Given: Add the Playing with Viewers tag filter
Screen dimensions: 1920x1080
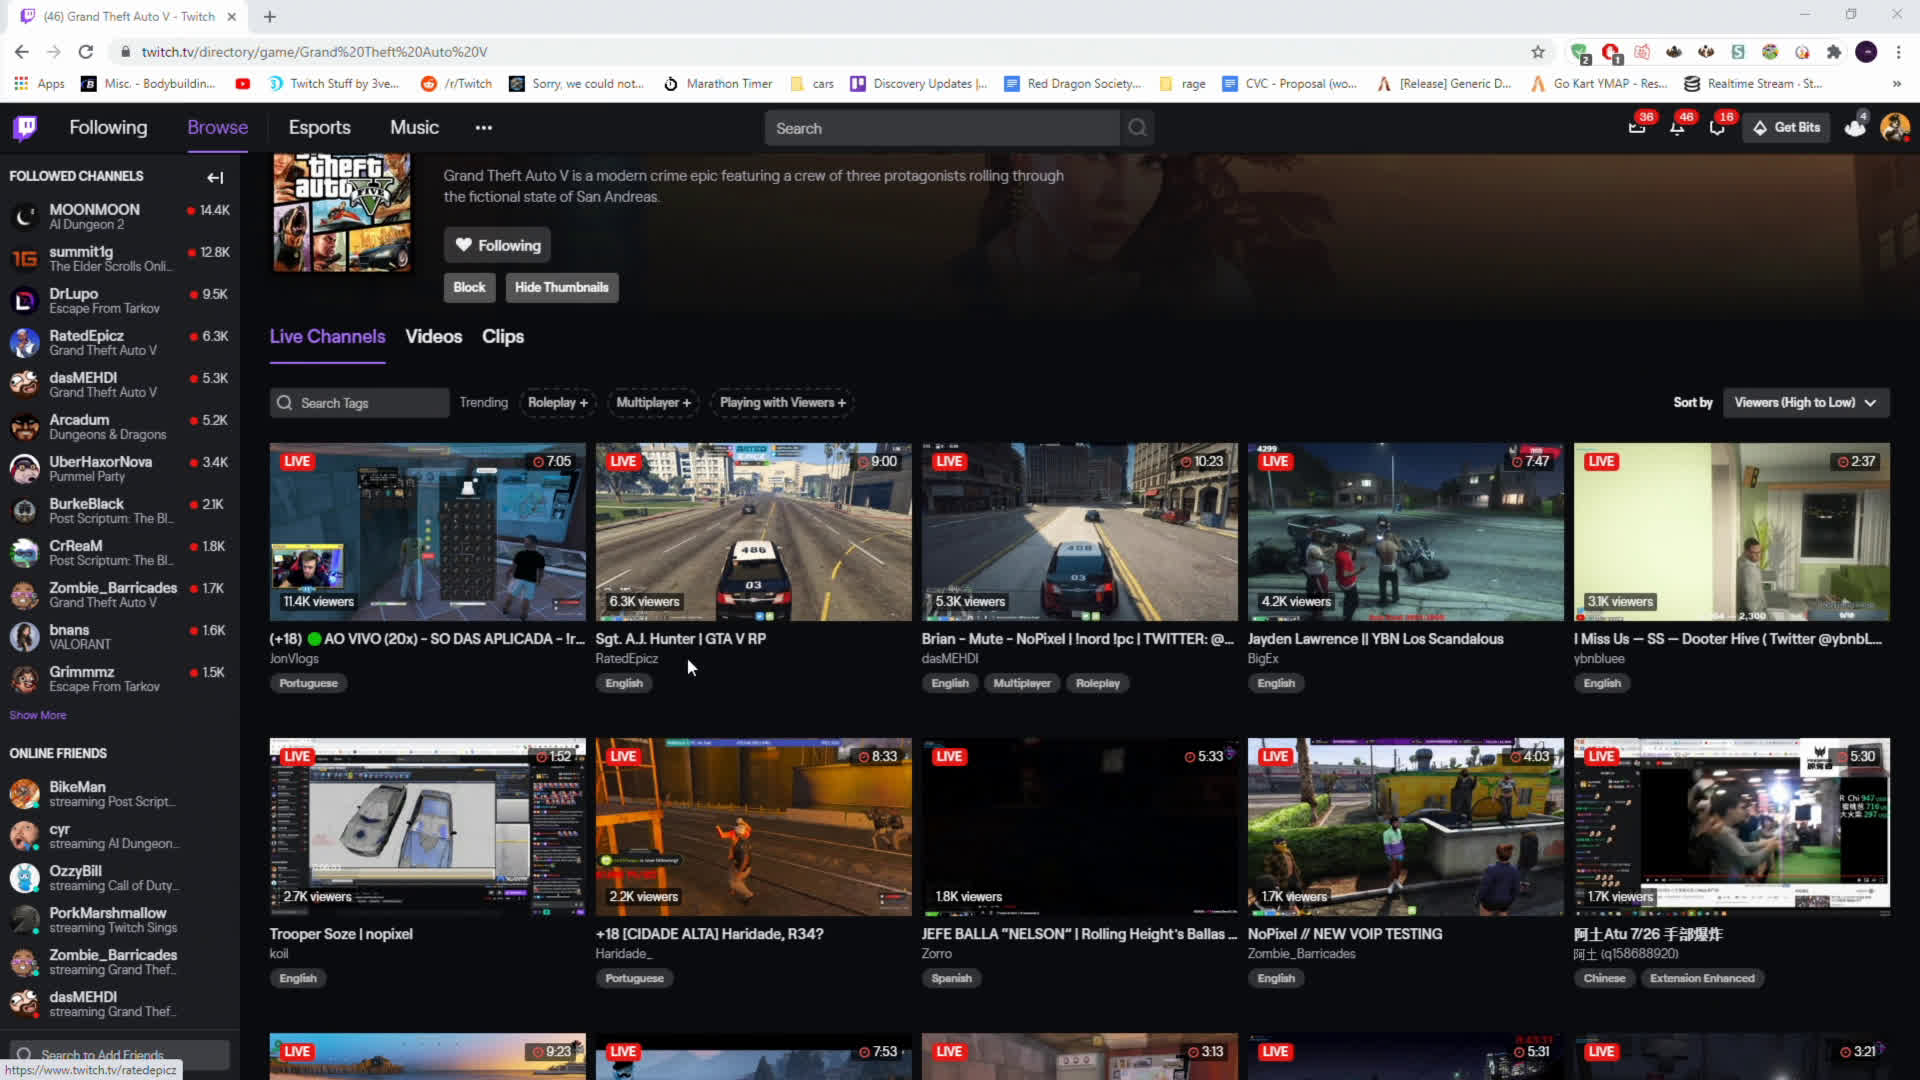Looking at the screenshot, I should 782,402.
